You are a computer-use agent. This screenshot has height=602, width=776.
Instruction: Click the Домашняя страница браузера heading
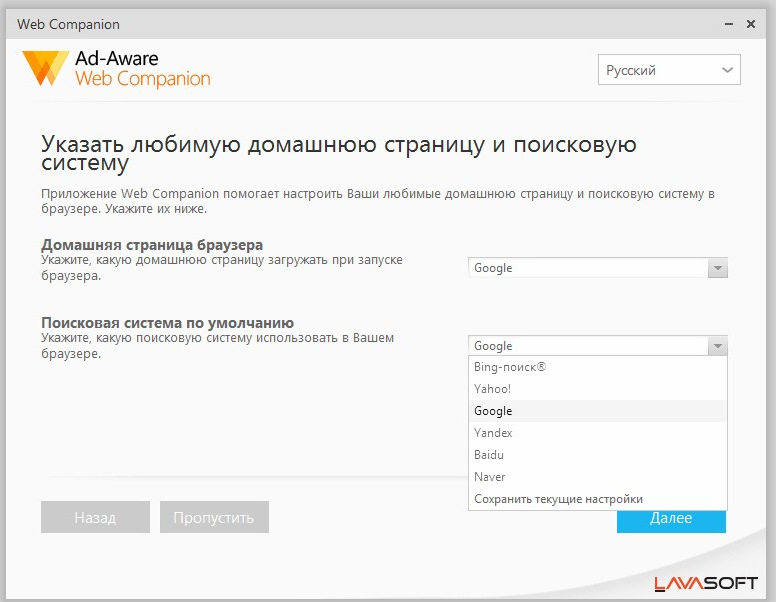(x=152, y=245)
